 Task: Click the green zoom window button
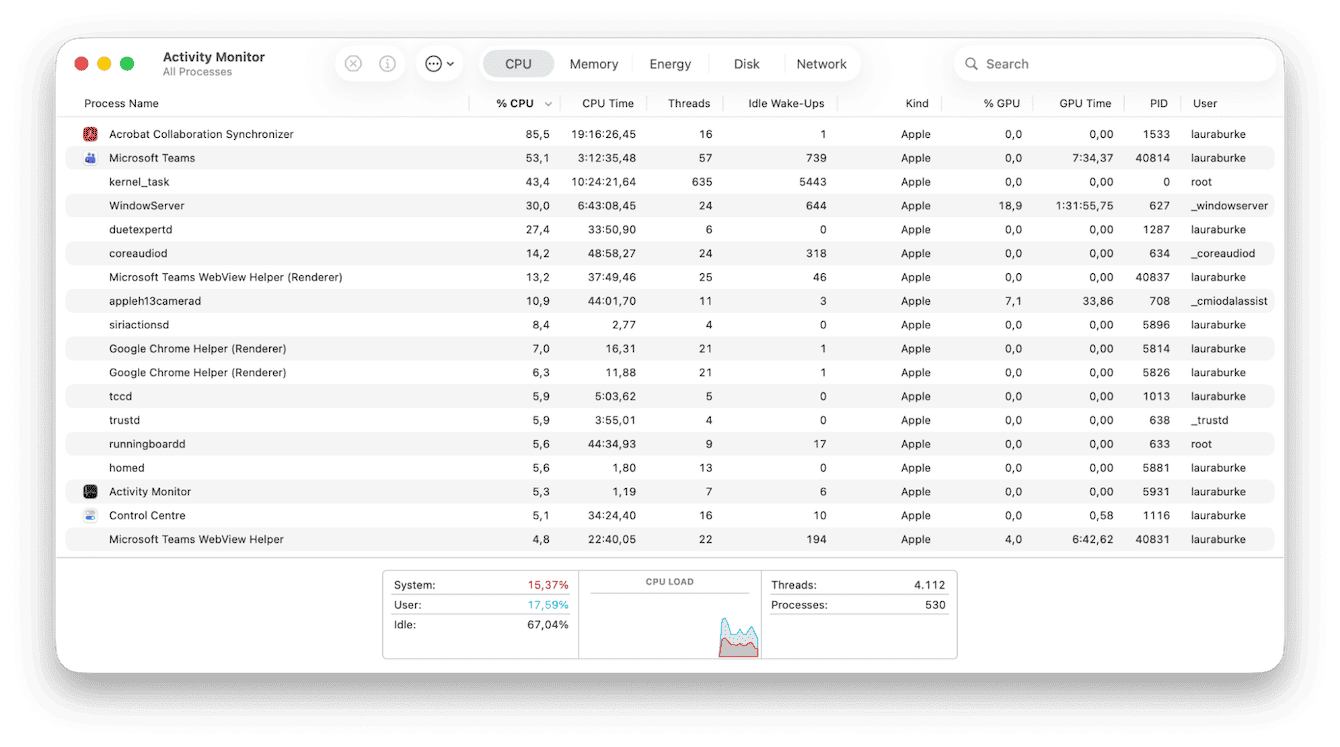pos(127,64)
